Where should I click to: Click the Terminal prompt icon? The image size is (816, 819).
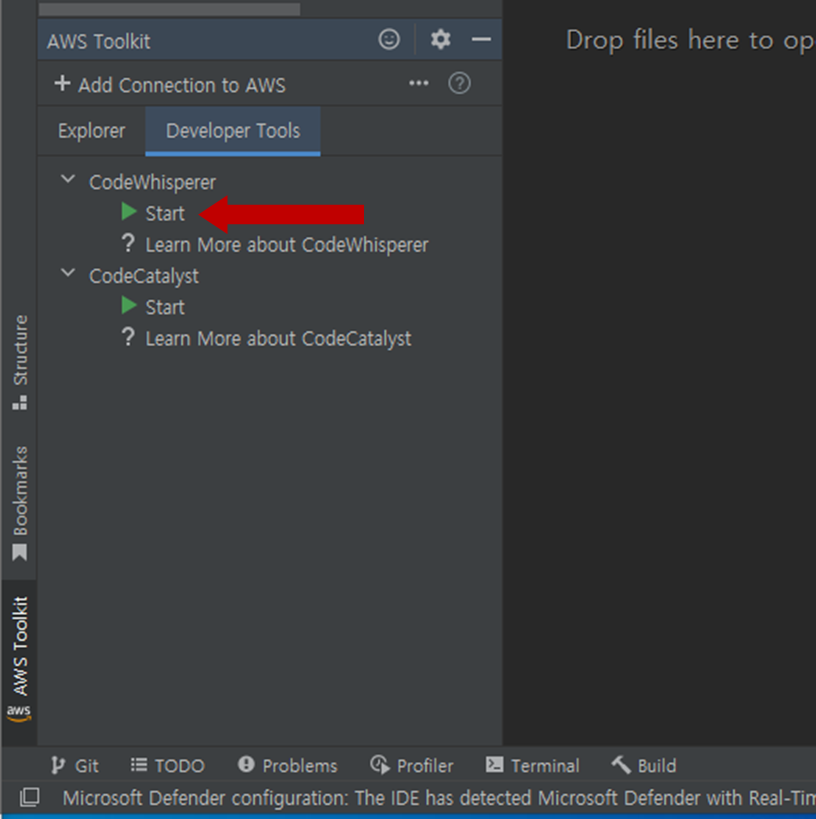point(495,765)
